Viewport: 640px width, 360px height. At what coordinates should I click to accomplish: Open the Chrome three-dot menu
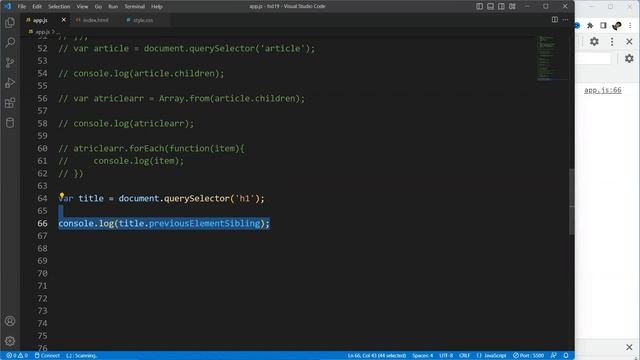pyautogui.click(x=630, y=25)
